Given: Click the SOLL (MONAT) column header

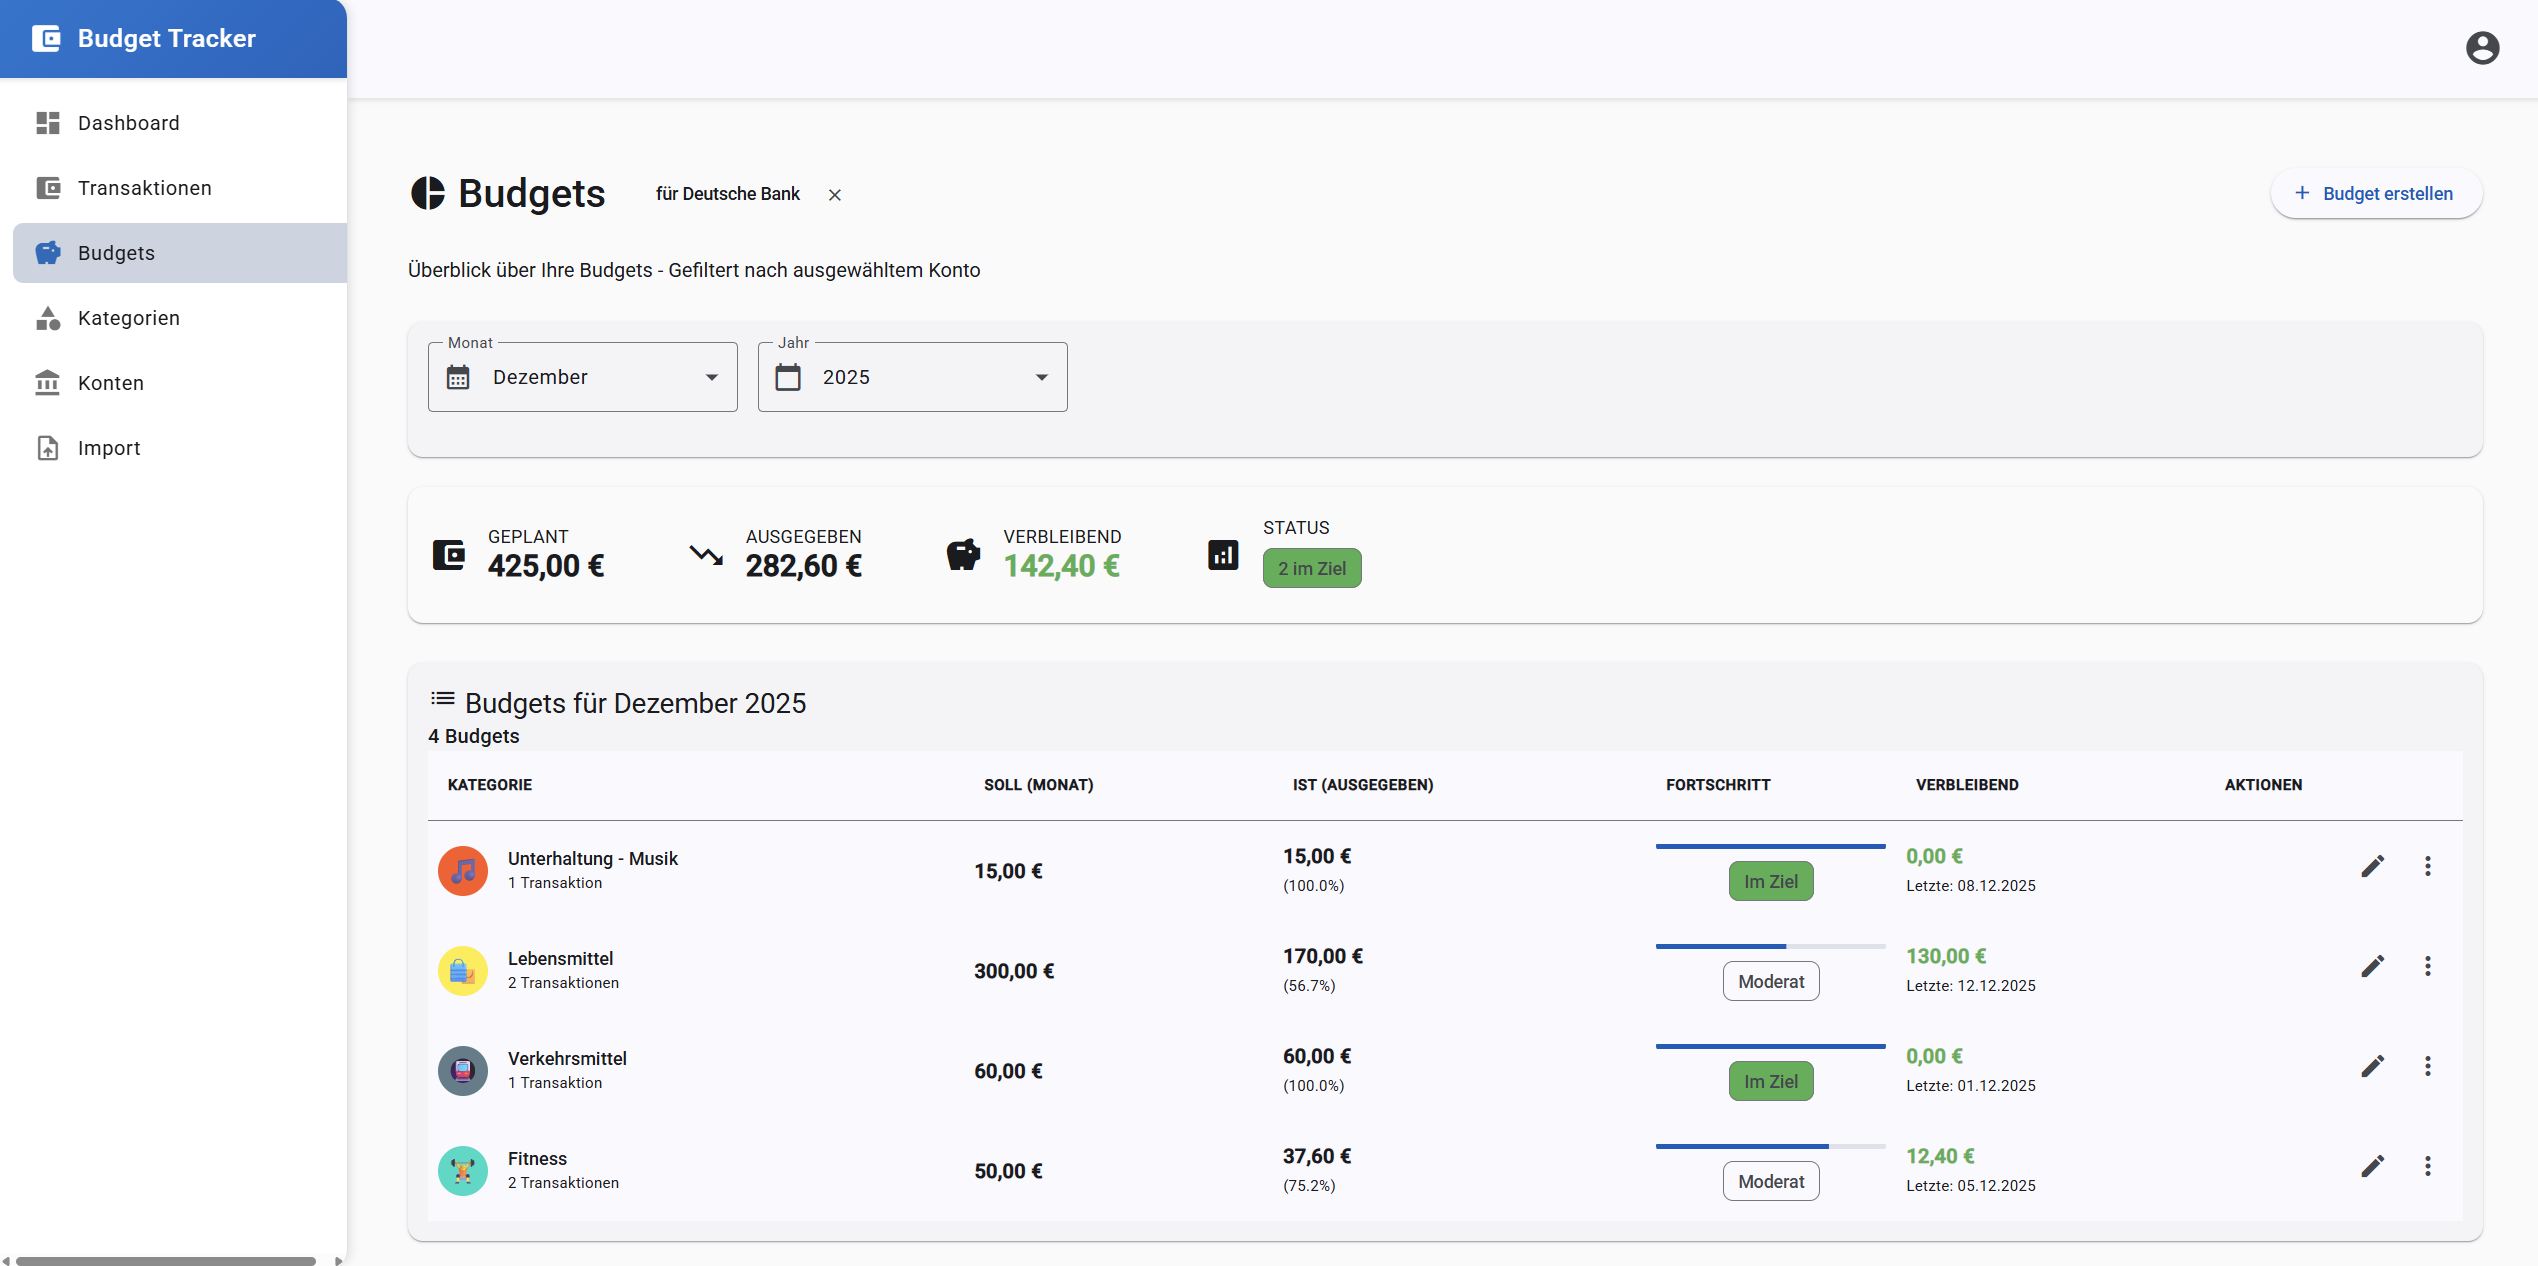Looking at the screenshot, I should point(1038,785).
